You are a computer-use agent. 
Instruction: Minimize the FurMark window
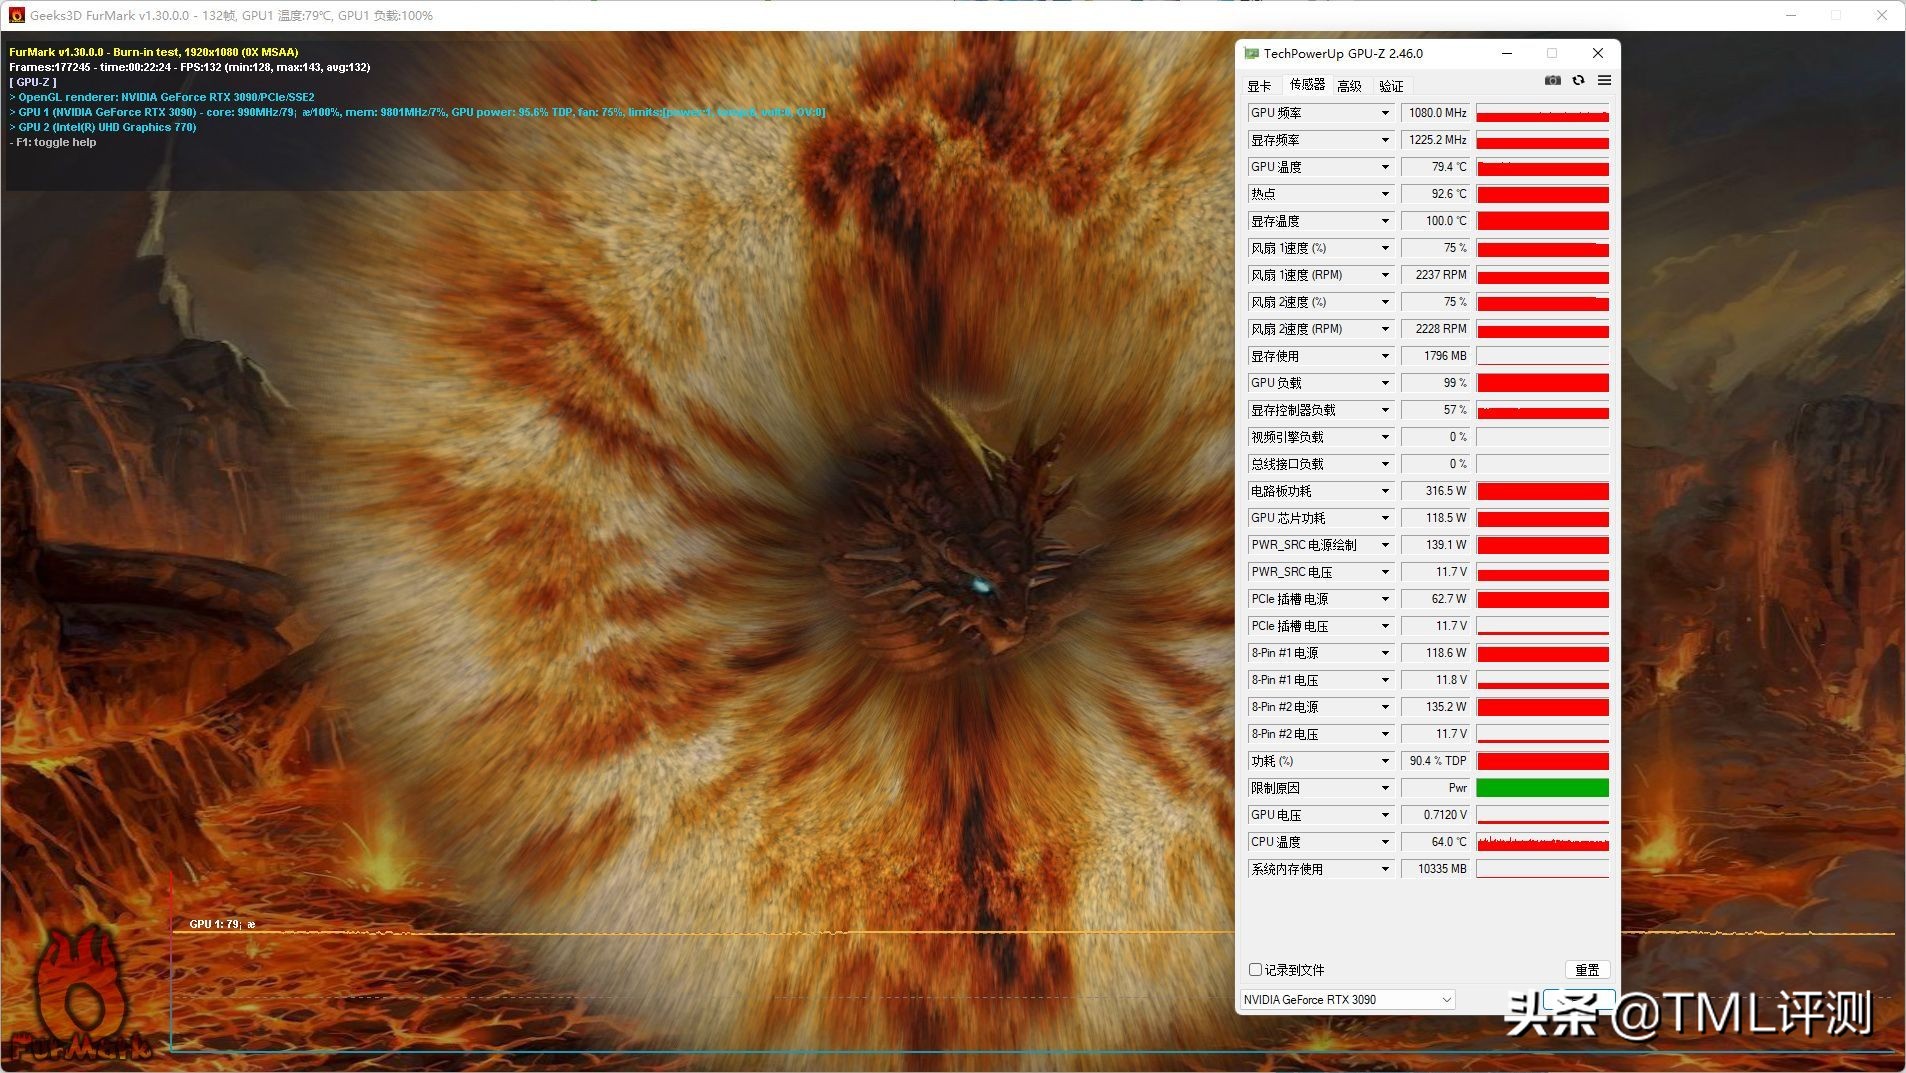(x=1791, y=15)
